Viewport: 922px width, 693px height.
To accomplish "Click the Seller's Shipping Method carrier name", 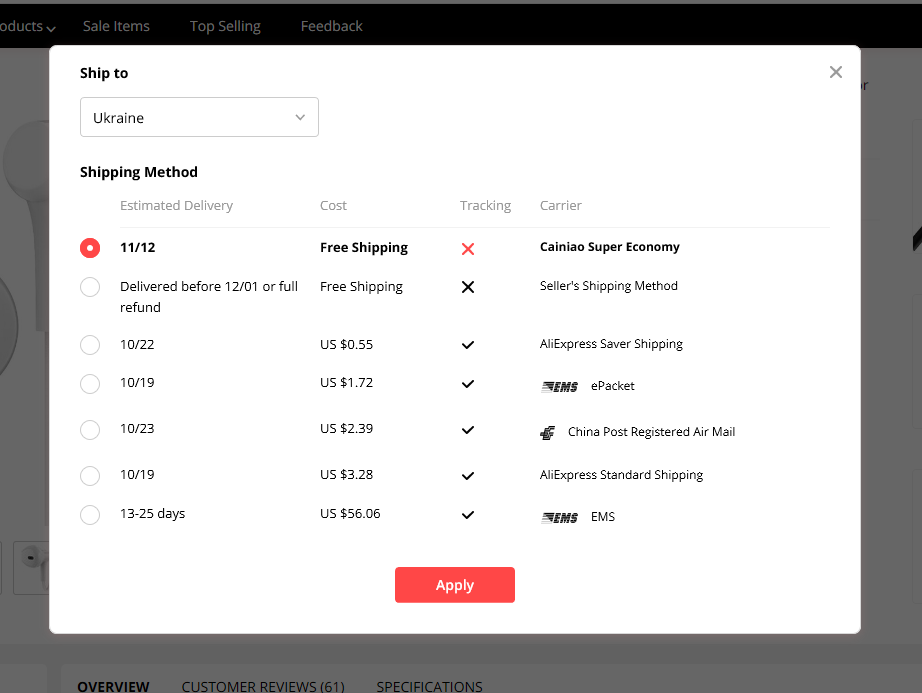I will (609, 286).
